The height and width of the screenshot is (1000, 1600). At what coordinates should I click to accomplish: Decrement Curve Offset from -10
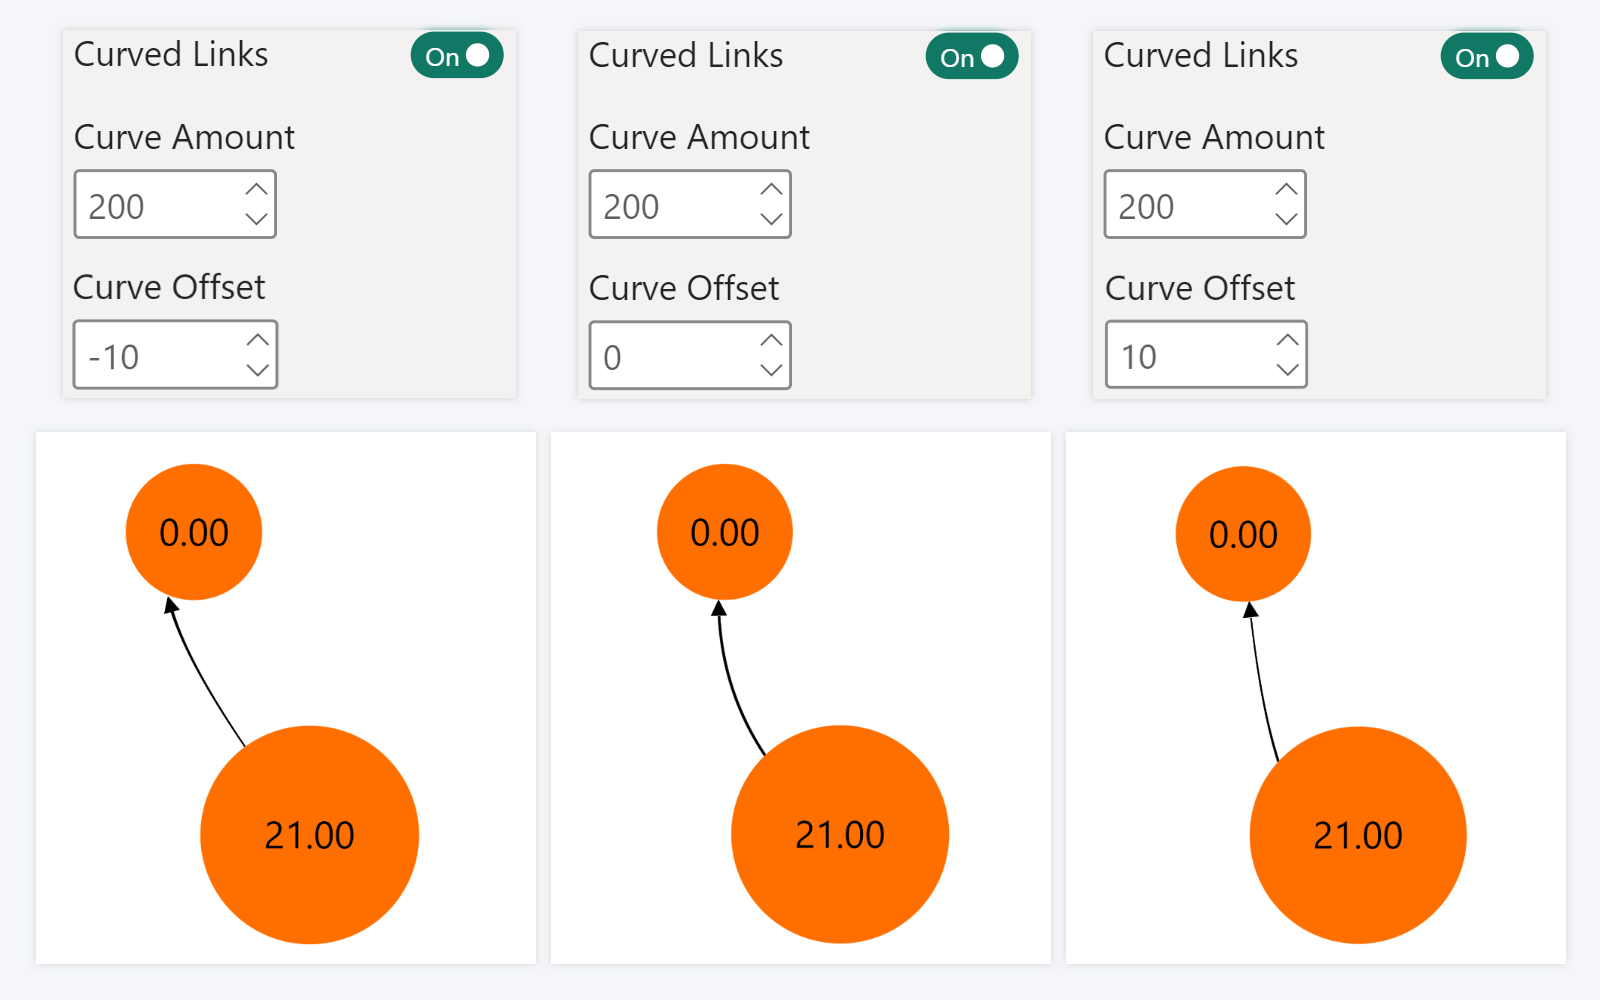(x=258, y=370)
